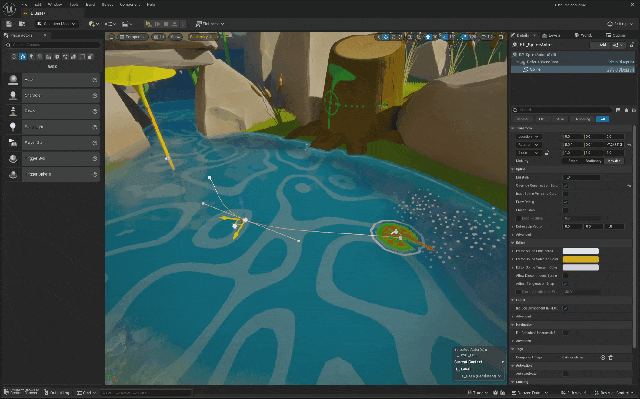Screen dimensions: 640x399
Task: Open the Content Drawer in the status bar
Action: [x=20, y=392]
